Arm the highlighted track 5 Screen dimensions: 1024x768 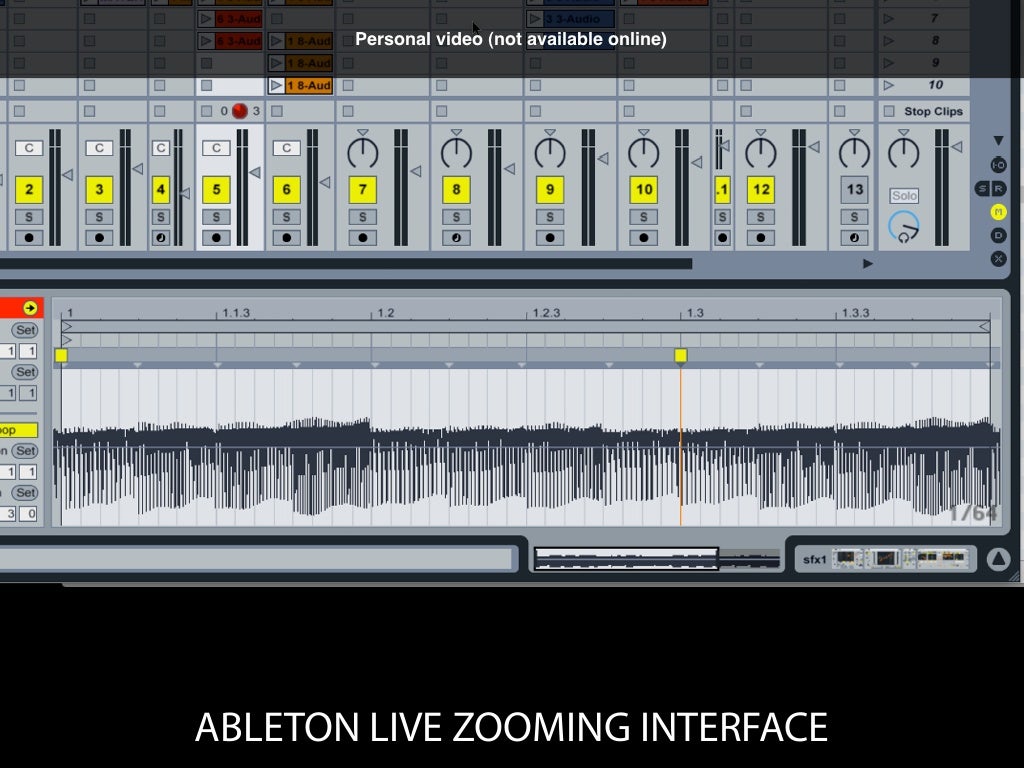216,238
